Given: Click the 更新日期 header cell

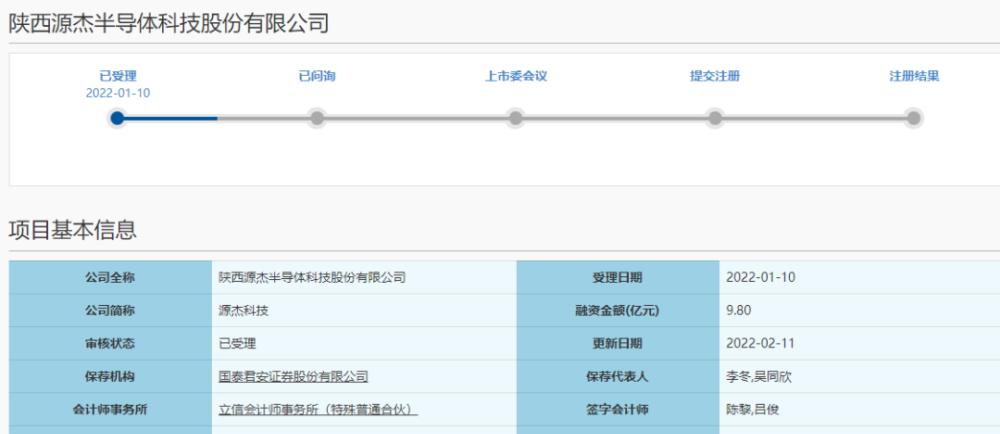Looking at the screenshot, I should (x=617, y=344).
